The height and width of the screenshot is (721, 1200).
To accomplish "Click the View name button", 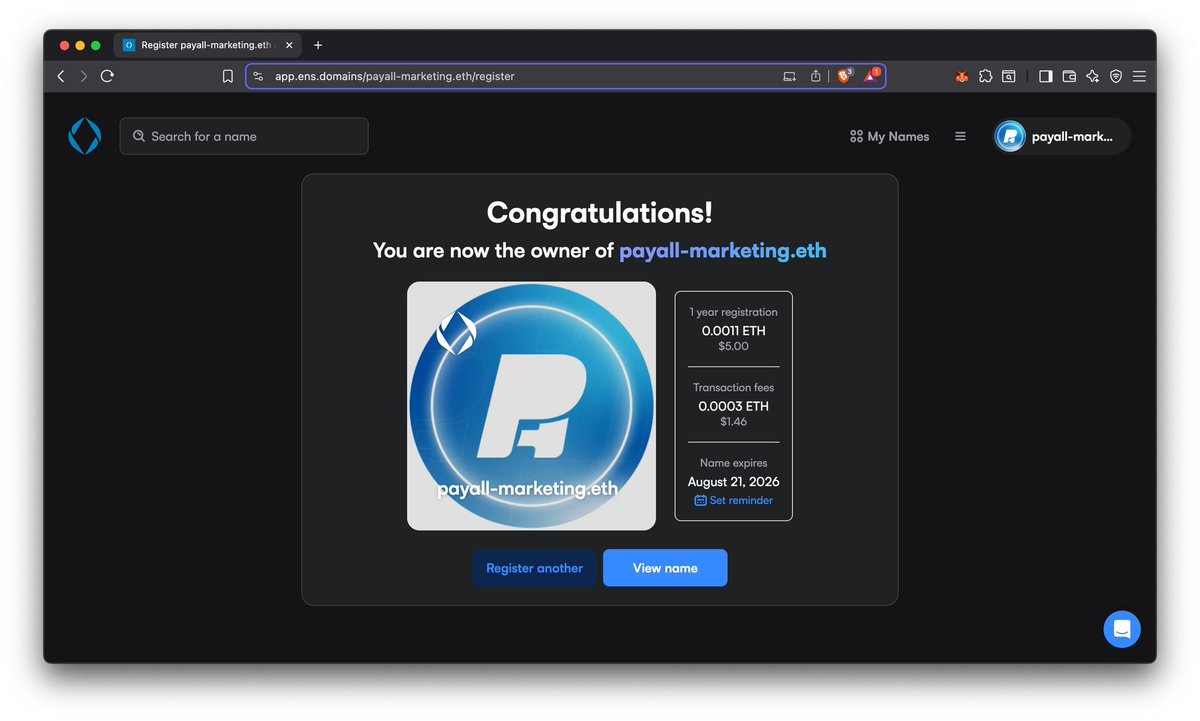I will [x=665, y=568].
